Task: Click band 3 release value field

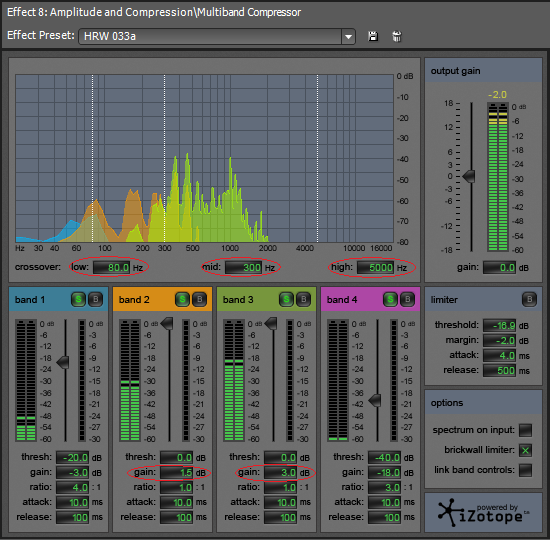Action: click(280, 517)
